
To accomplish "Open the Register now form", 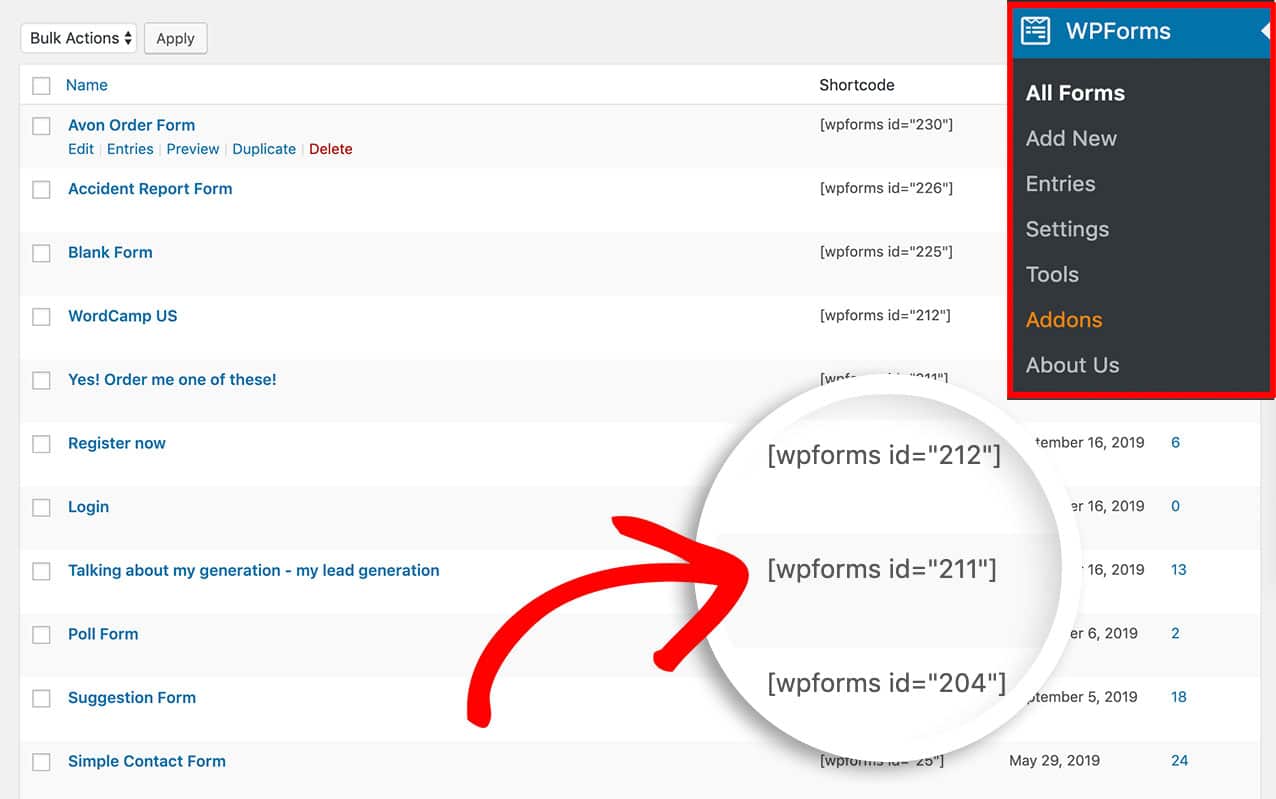I will coord(117,443).
